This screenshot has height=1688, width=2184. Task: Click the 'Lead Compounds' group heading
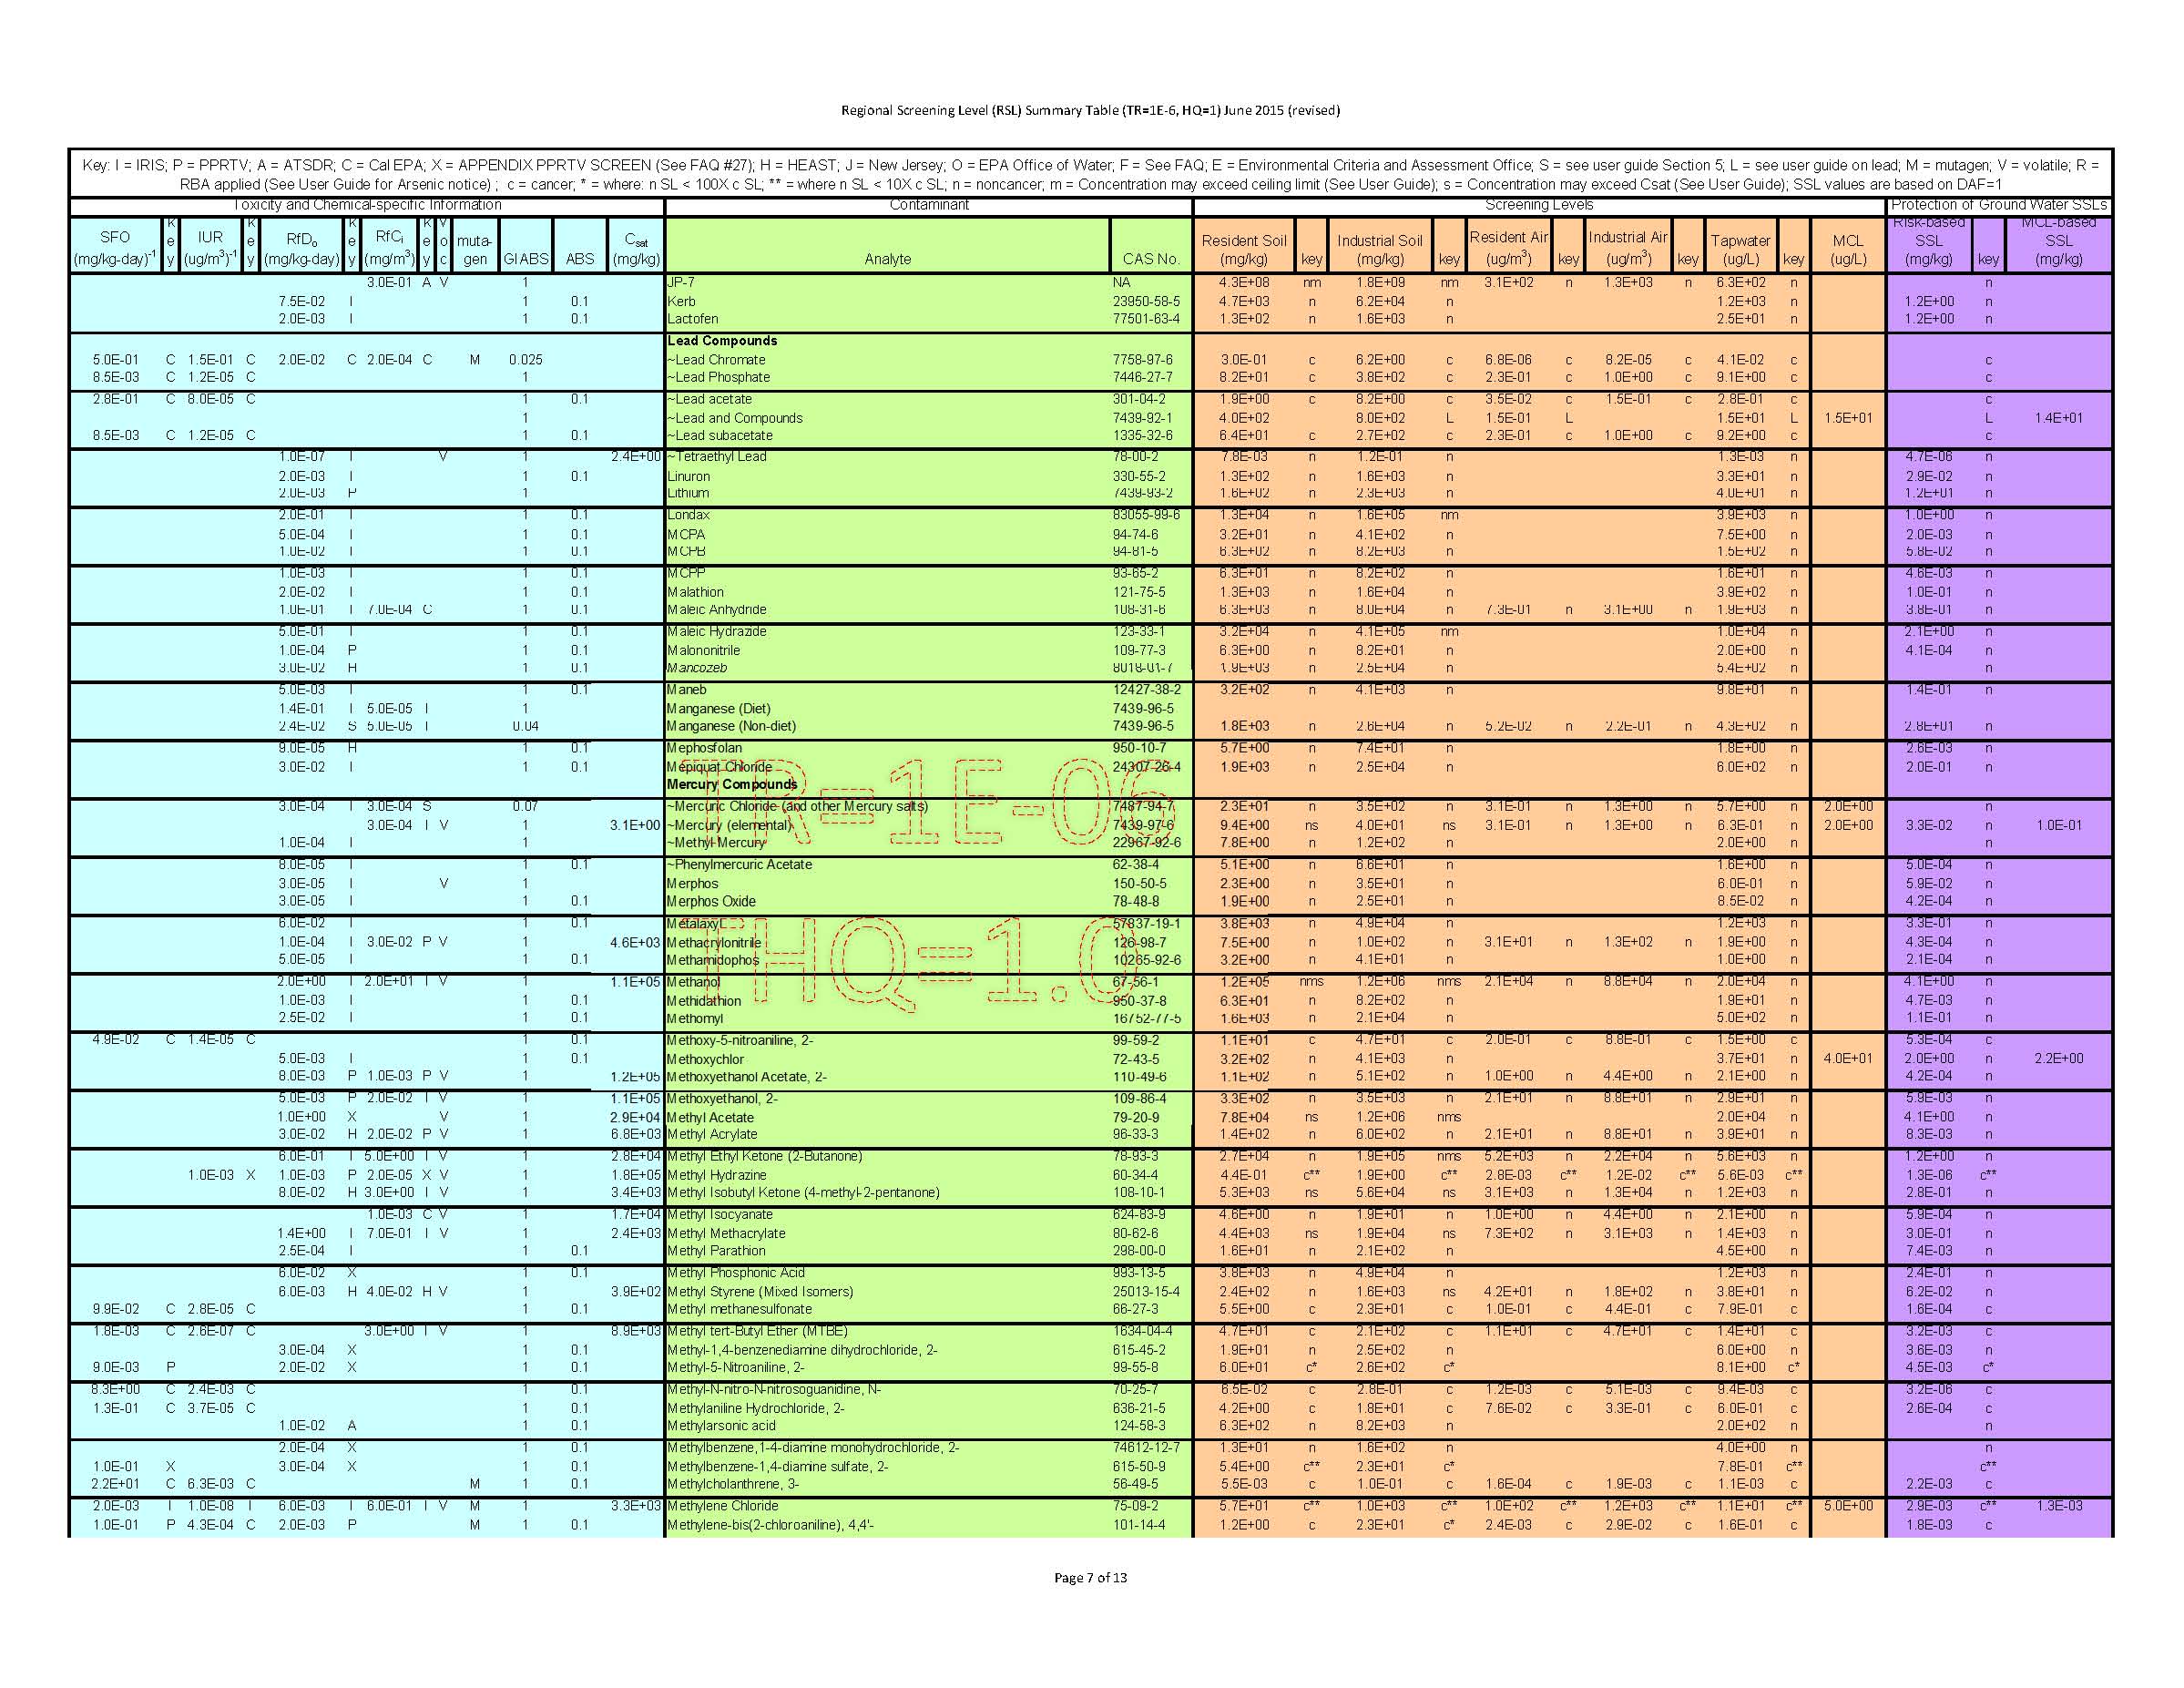722,341
